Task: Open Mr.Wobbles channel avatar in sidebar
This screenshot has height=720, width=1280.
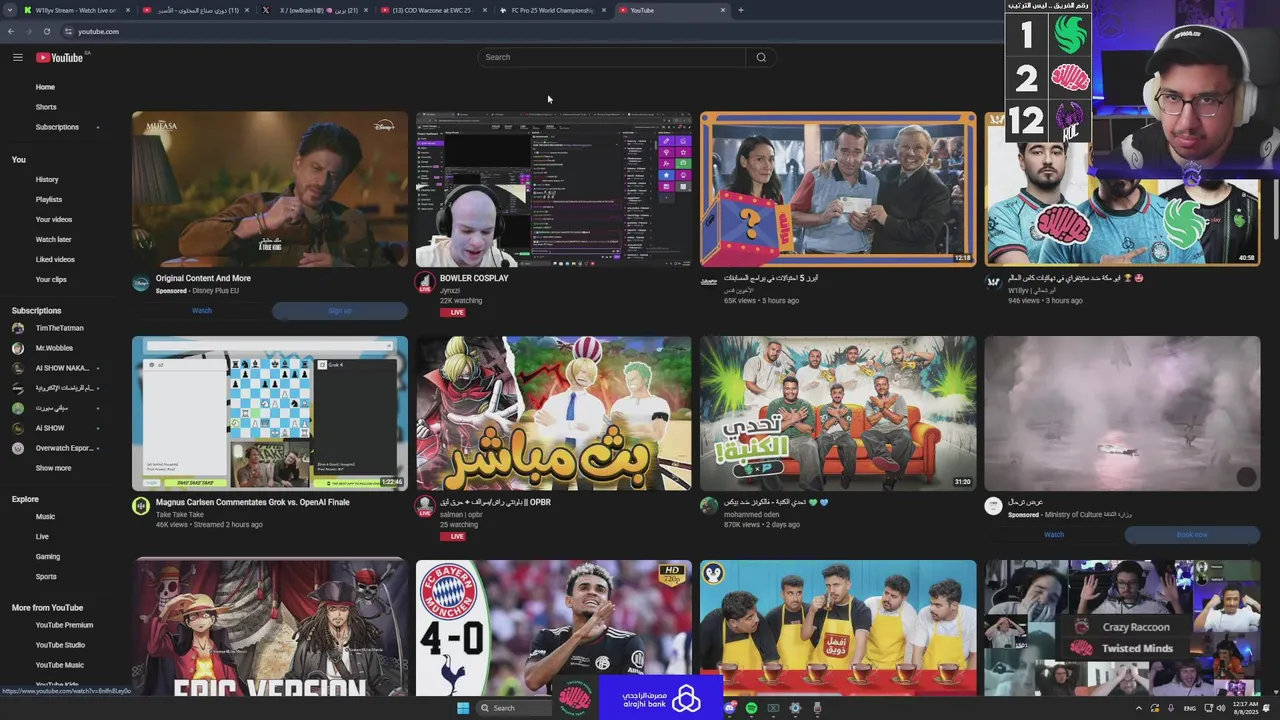Action: [x=18, y=348]
